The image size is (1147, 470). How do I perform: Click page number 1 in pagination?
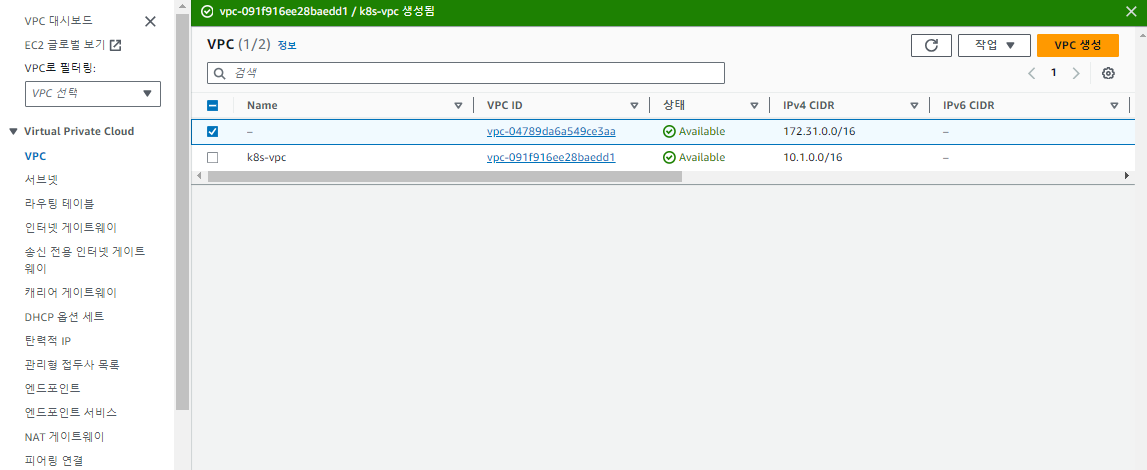coord(1053,72)
